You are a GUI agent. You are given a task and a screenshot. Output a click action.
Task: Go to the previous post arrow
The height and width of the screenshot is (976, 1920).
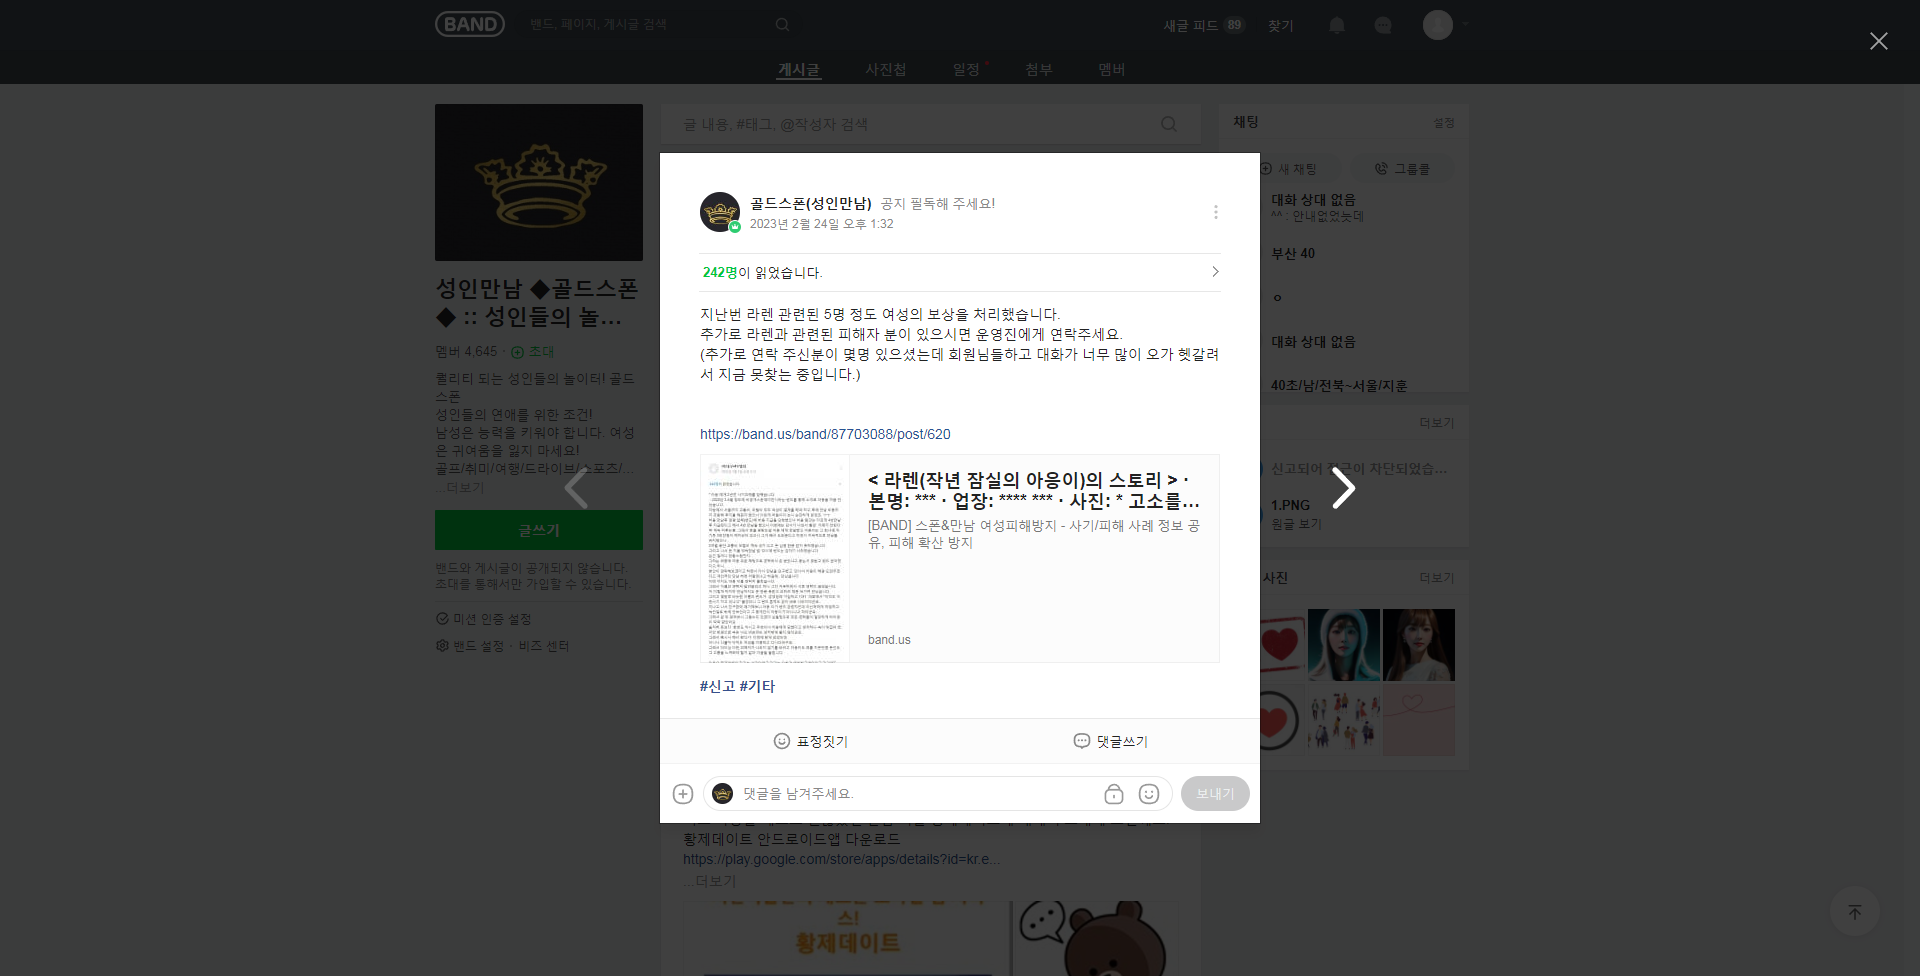click(576, 488)
